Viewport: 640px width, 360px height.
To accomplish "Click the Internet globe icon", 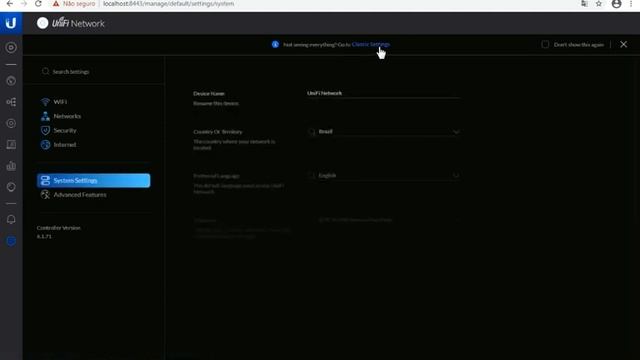I will click(x=45, y=144).
